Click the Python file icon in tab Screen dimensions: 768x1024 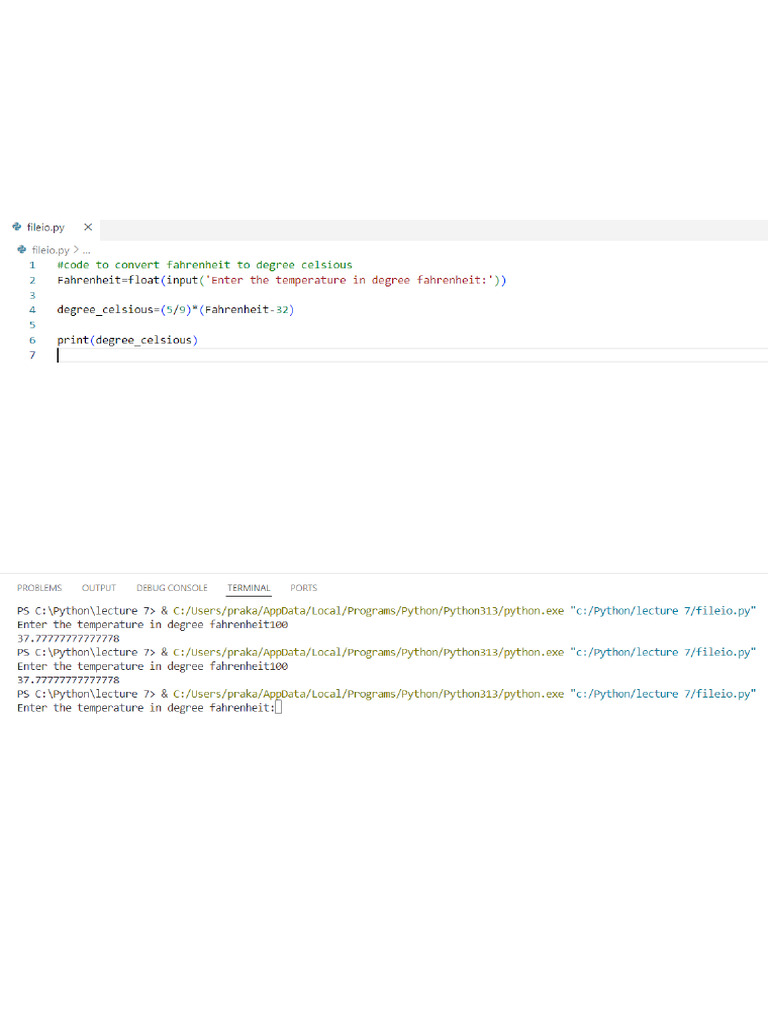pyautogui.click(x=17, y=227)
